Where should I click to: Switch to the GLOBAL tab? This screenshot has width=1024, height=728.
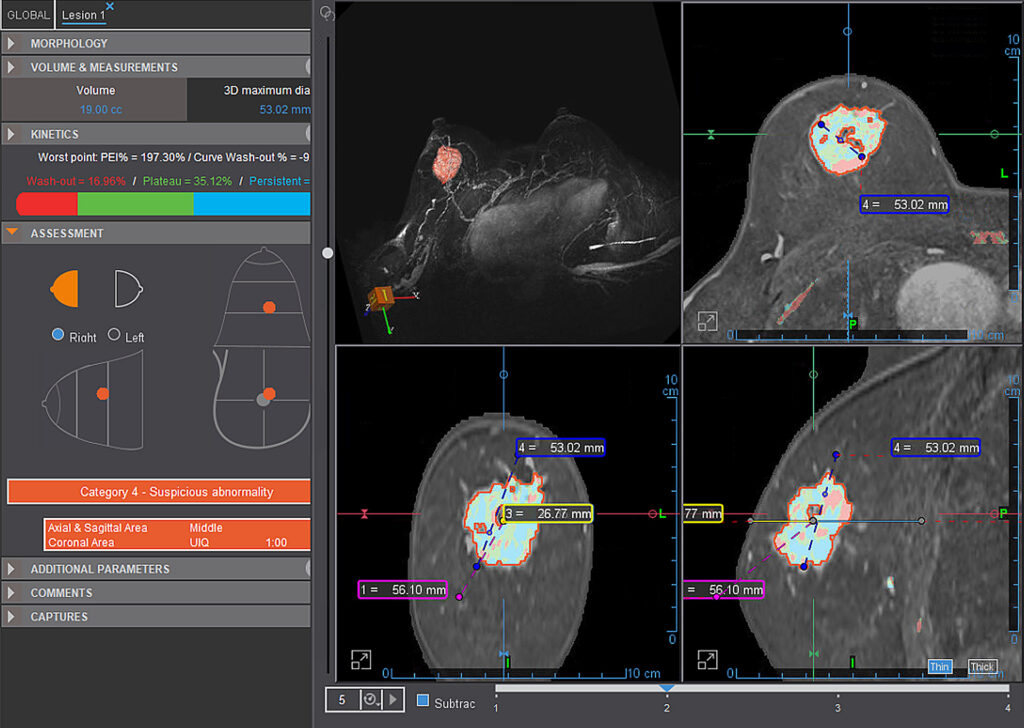26,14
